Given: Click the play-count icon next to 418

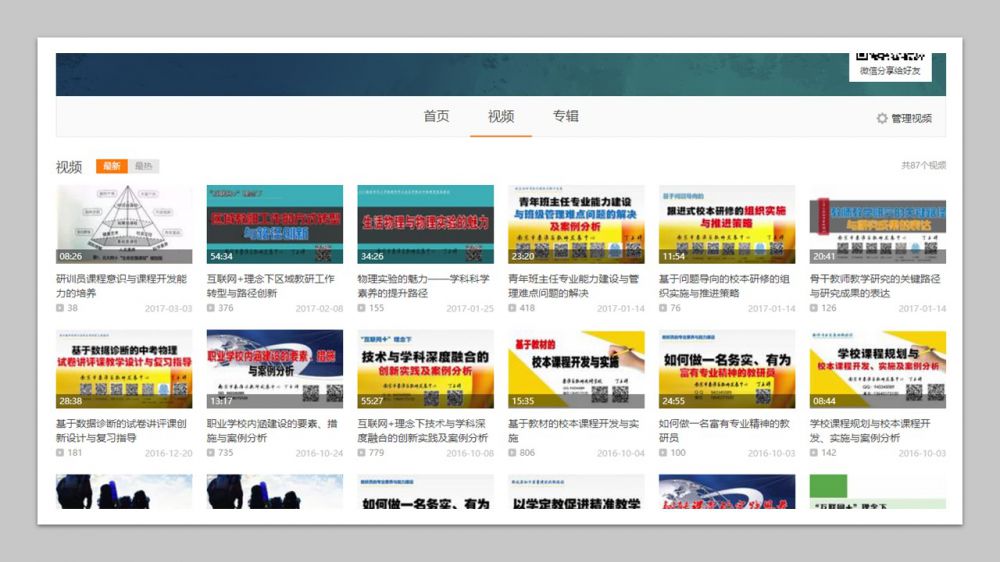Looking at the screenshot, I should point(513,308).
